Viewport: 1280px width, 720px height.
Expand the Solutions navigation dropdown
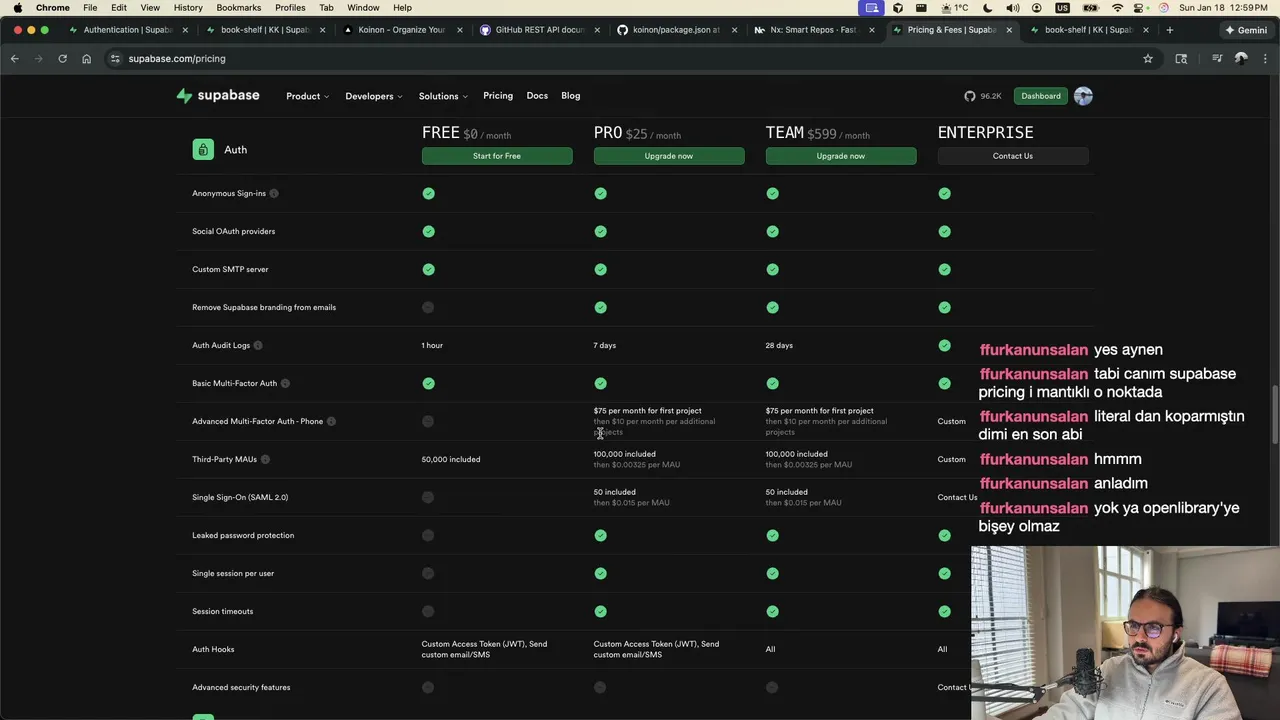[x=443, y=96]
